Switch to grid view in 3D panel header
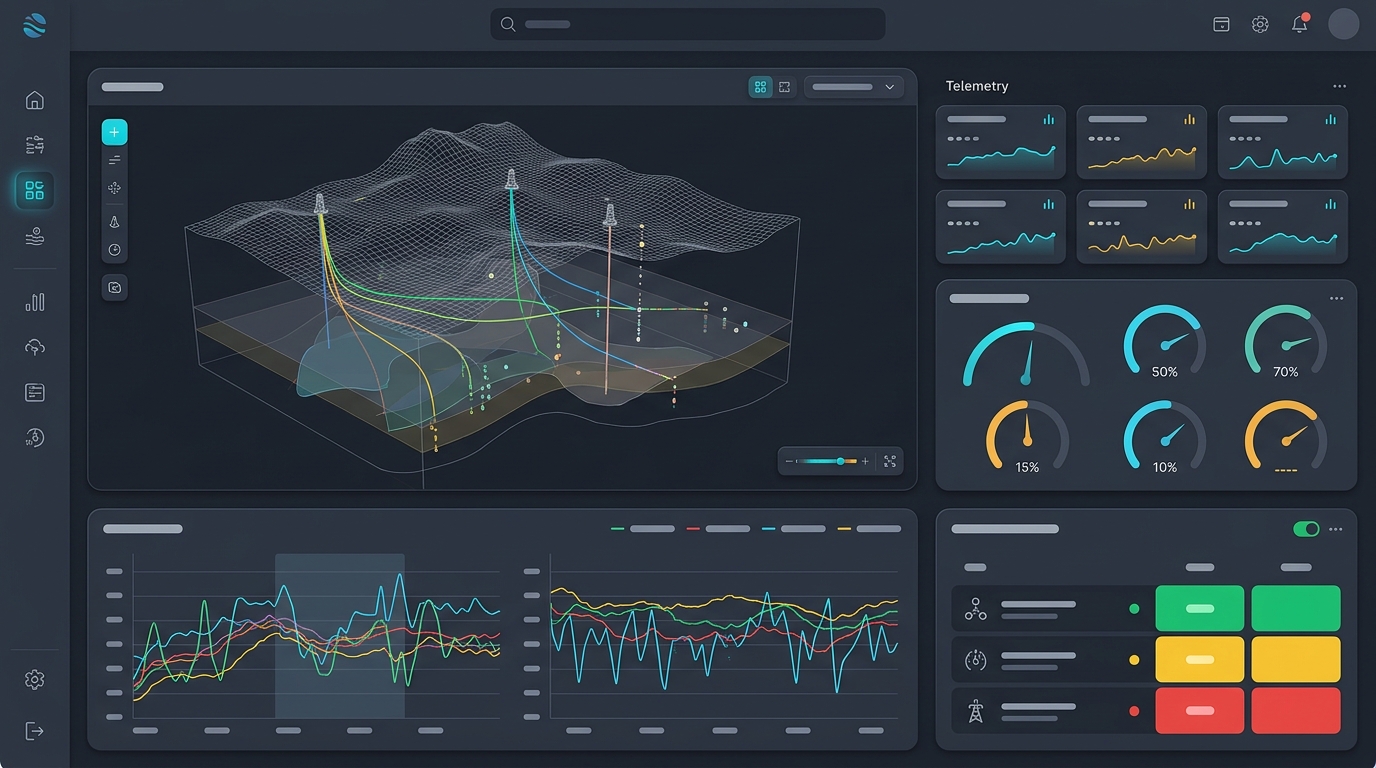The width and height of the screenshot is (1376, 768). [760, 87]
